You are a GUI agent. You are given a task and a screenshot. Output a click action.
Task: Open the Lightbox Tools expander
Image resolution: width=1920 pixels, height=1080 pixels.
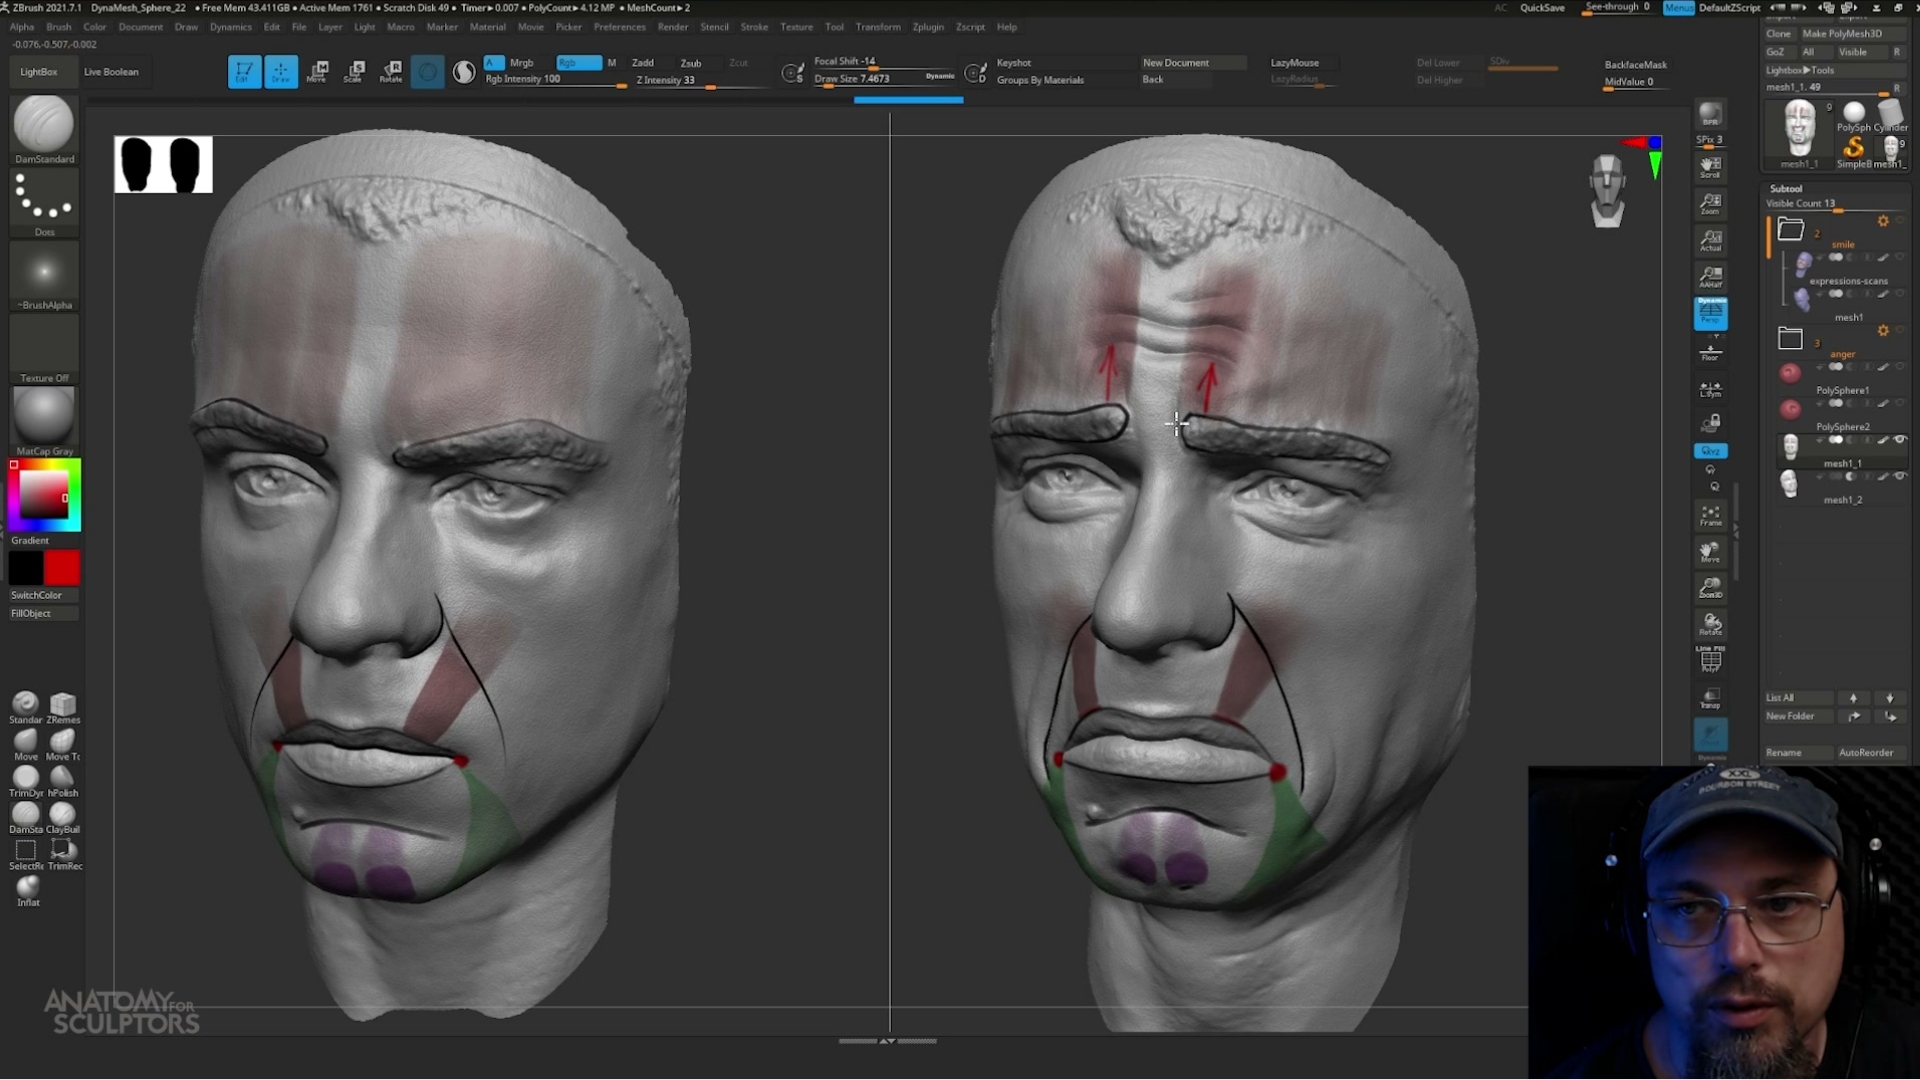pyautogui.click(x=1800, y=70)
